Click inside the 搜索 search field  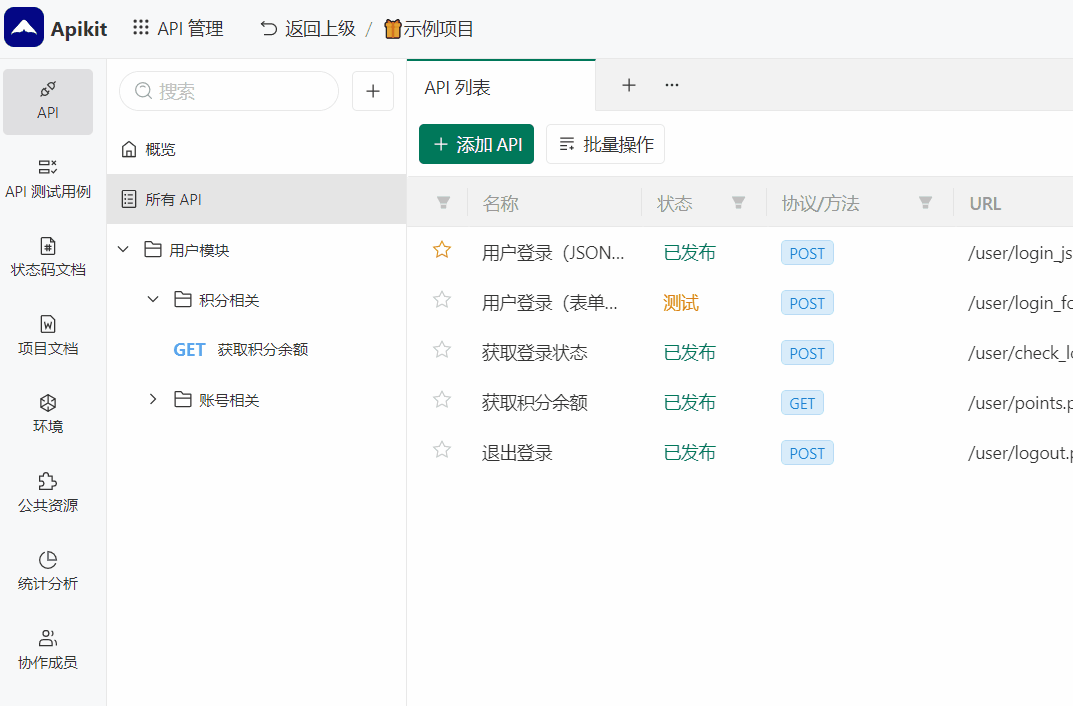point(228,91)
